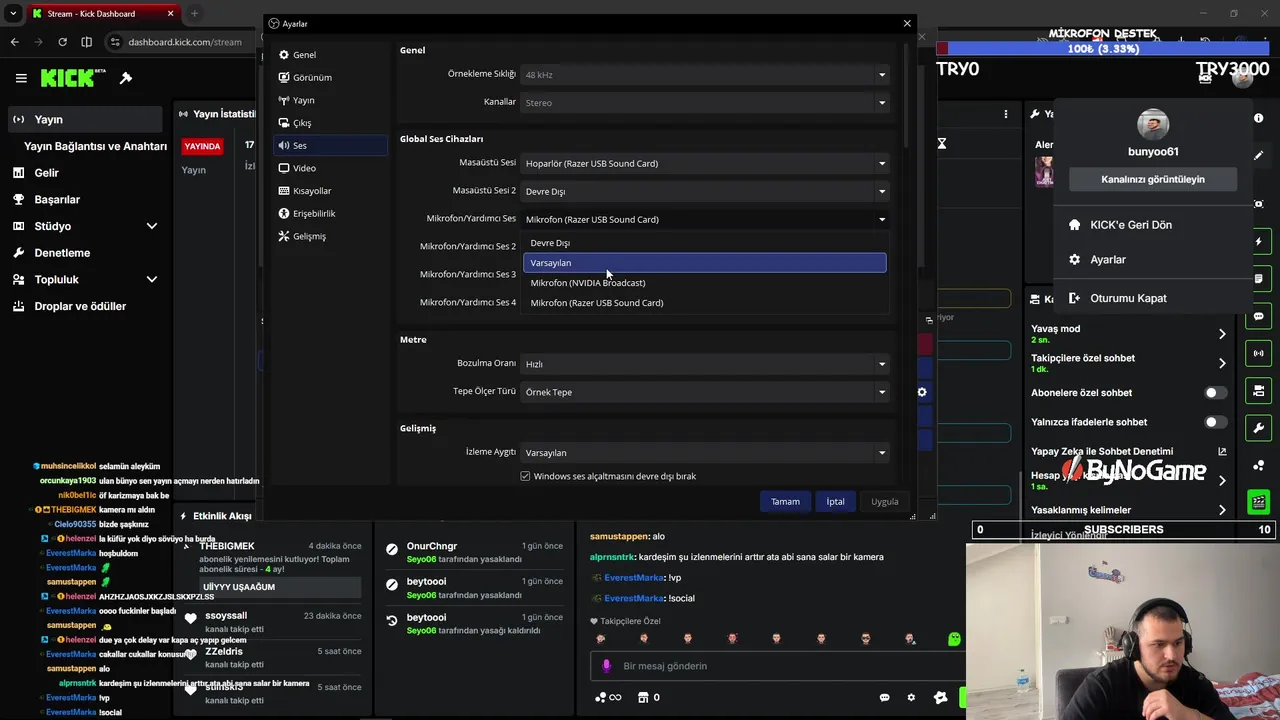The height and width of the screenshot is (720, 1280).
Task: Click the hourglass icon on the stream panel
Action: coord(941,144)
